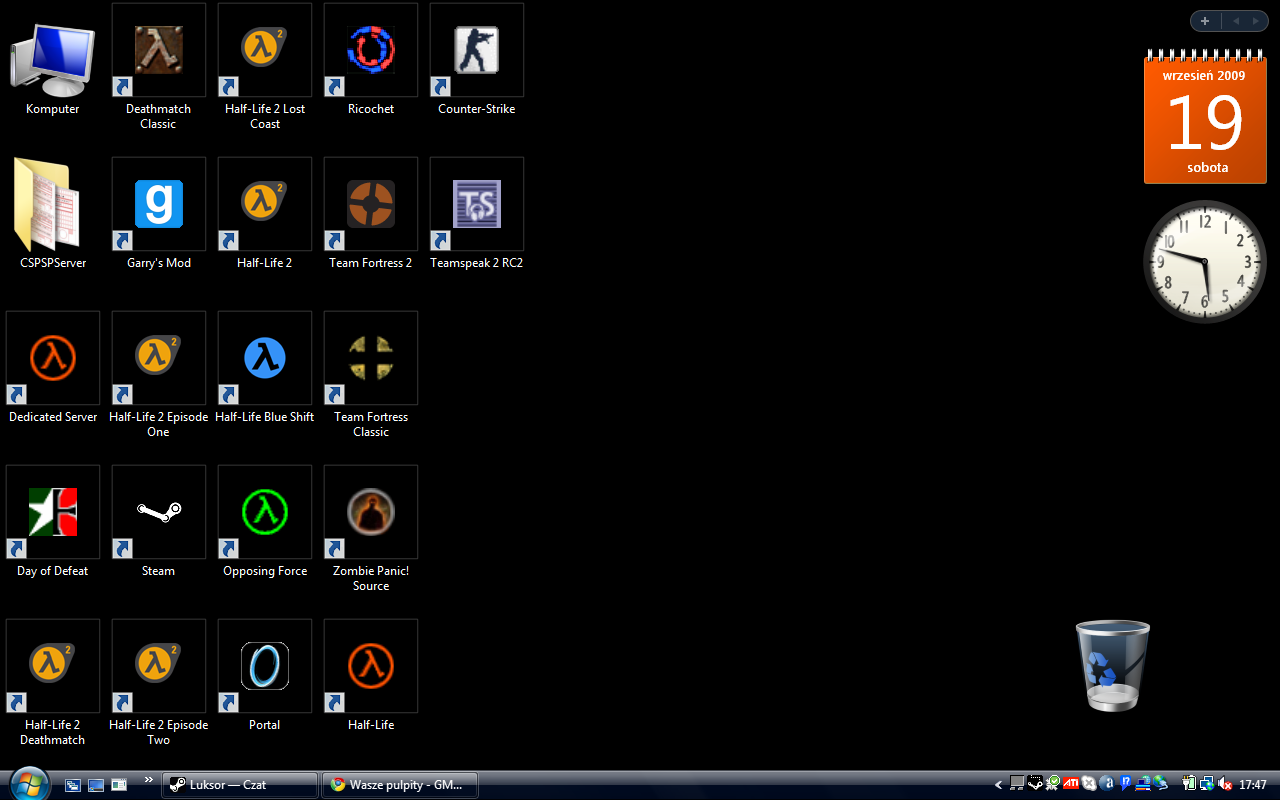
Task: Select the Teamspeak 2 RC2 shortcut
Action: pyautogui.click(x=477, y=214)
